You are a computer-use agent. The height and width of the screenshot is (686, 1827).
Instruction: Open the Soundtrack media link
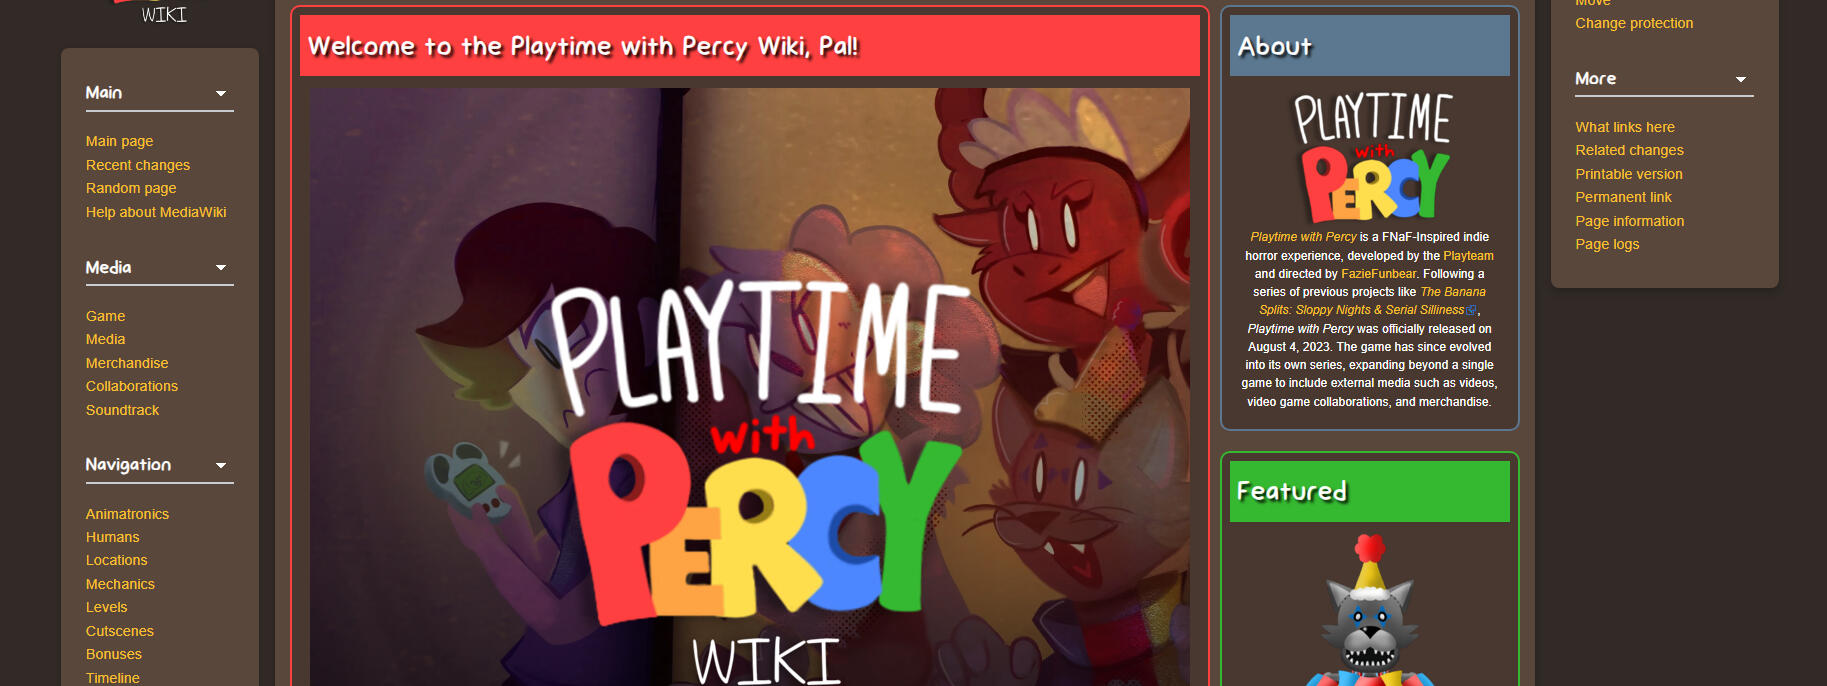coord(122,410)
